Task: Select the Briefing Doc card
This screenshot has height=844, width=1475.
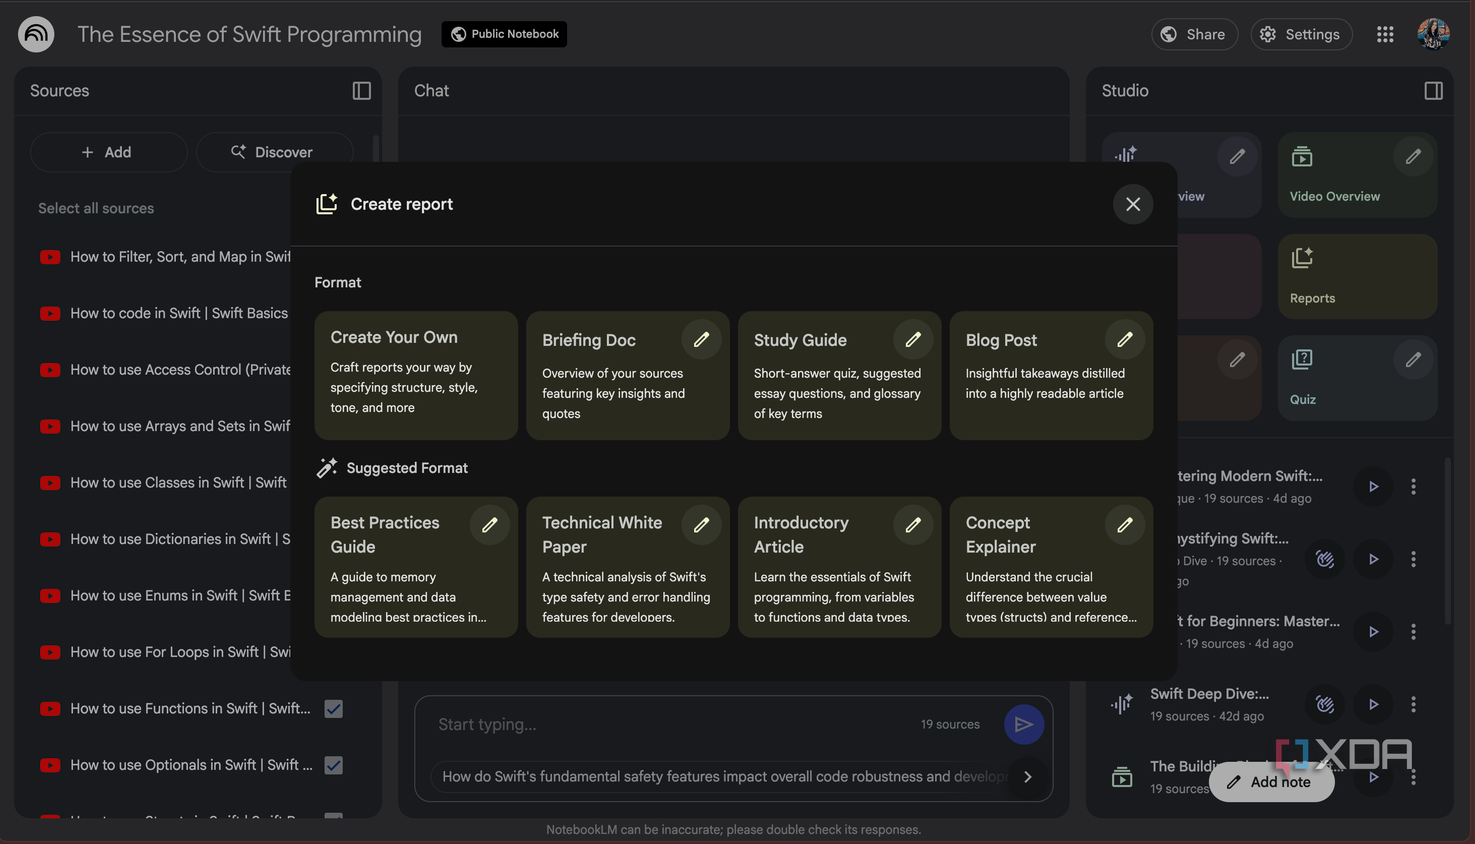Action: coord(628,375)
